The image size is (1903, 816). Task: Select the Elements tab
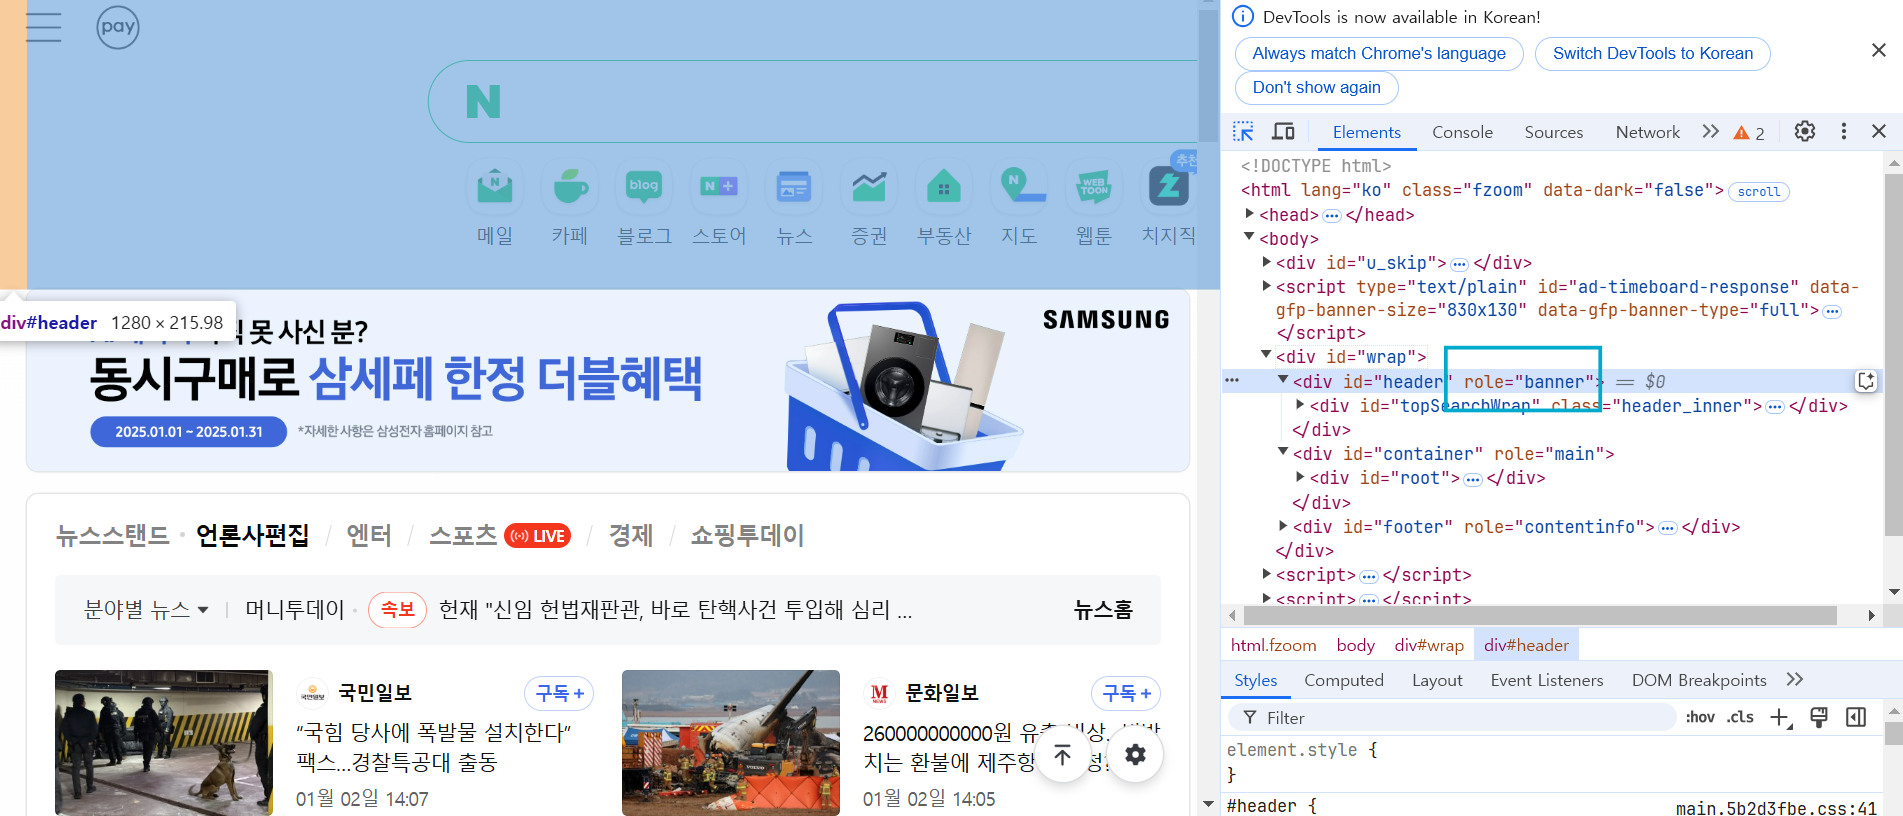pos(1366,132)
